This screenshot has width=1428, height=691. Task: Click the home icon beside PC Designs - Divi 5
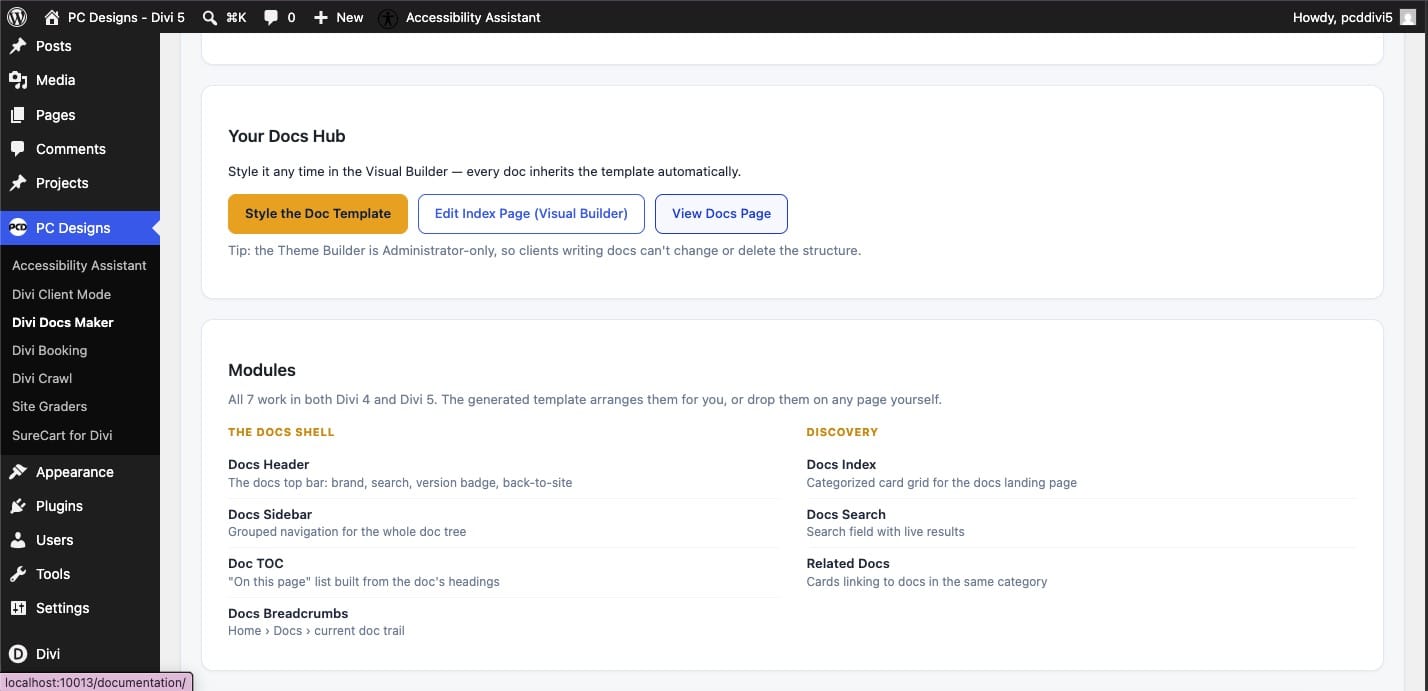pos(52,17)
